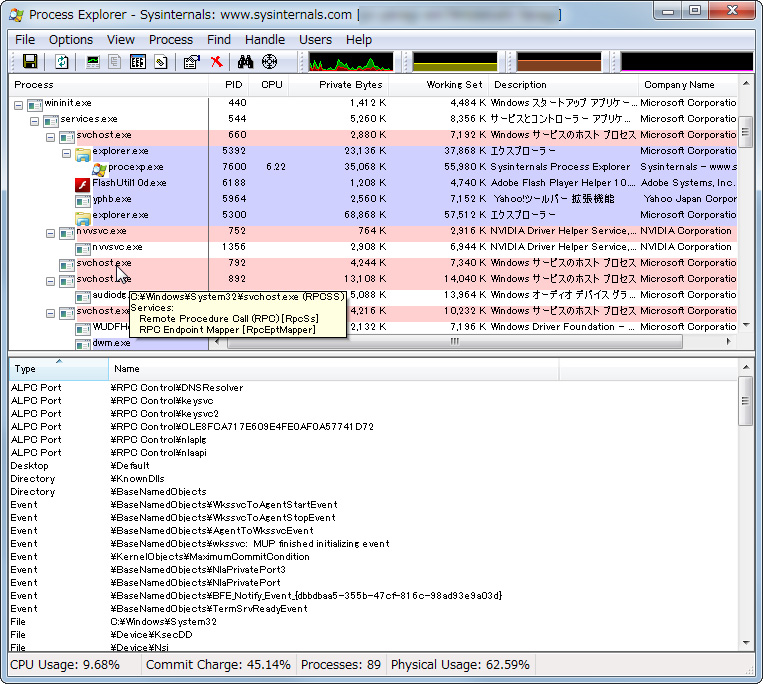Collapse the svchost.exe PID 892 node
Viewport: 763px width, 684px height.
(51, 281)
